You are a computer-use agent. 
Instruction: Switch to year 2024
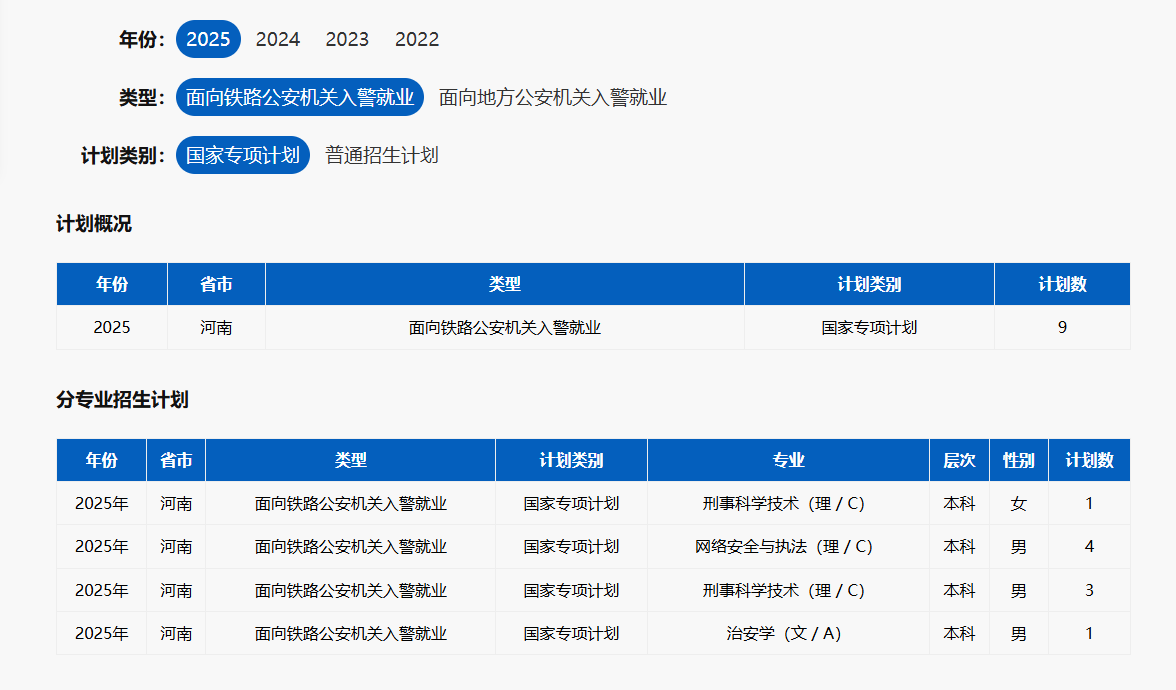pos(277,39)
